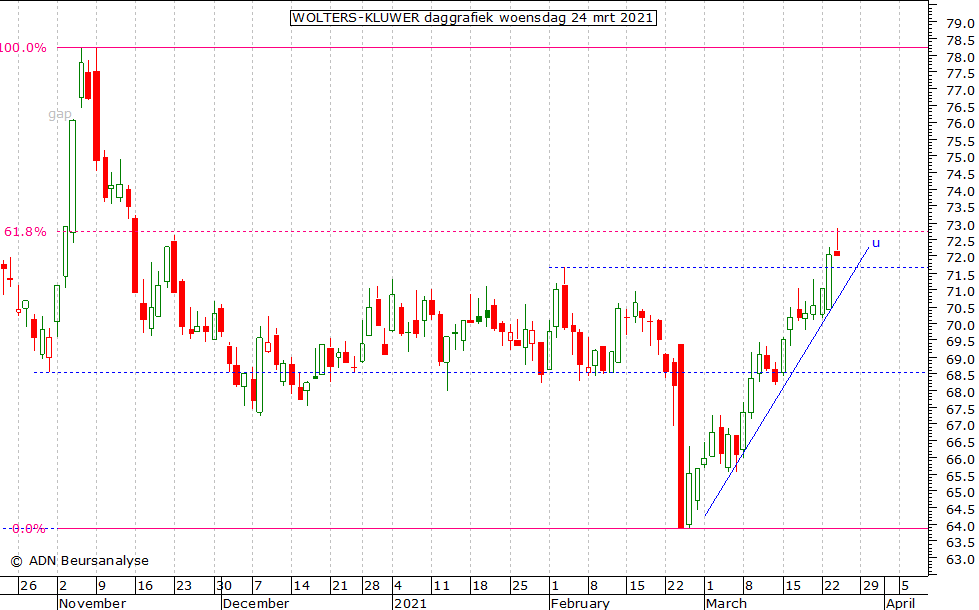Click the 2021 year label
Screen dimensions: 979x610
[x=410, y=603]
